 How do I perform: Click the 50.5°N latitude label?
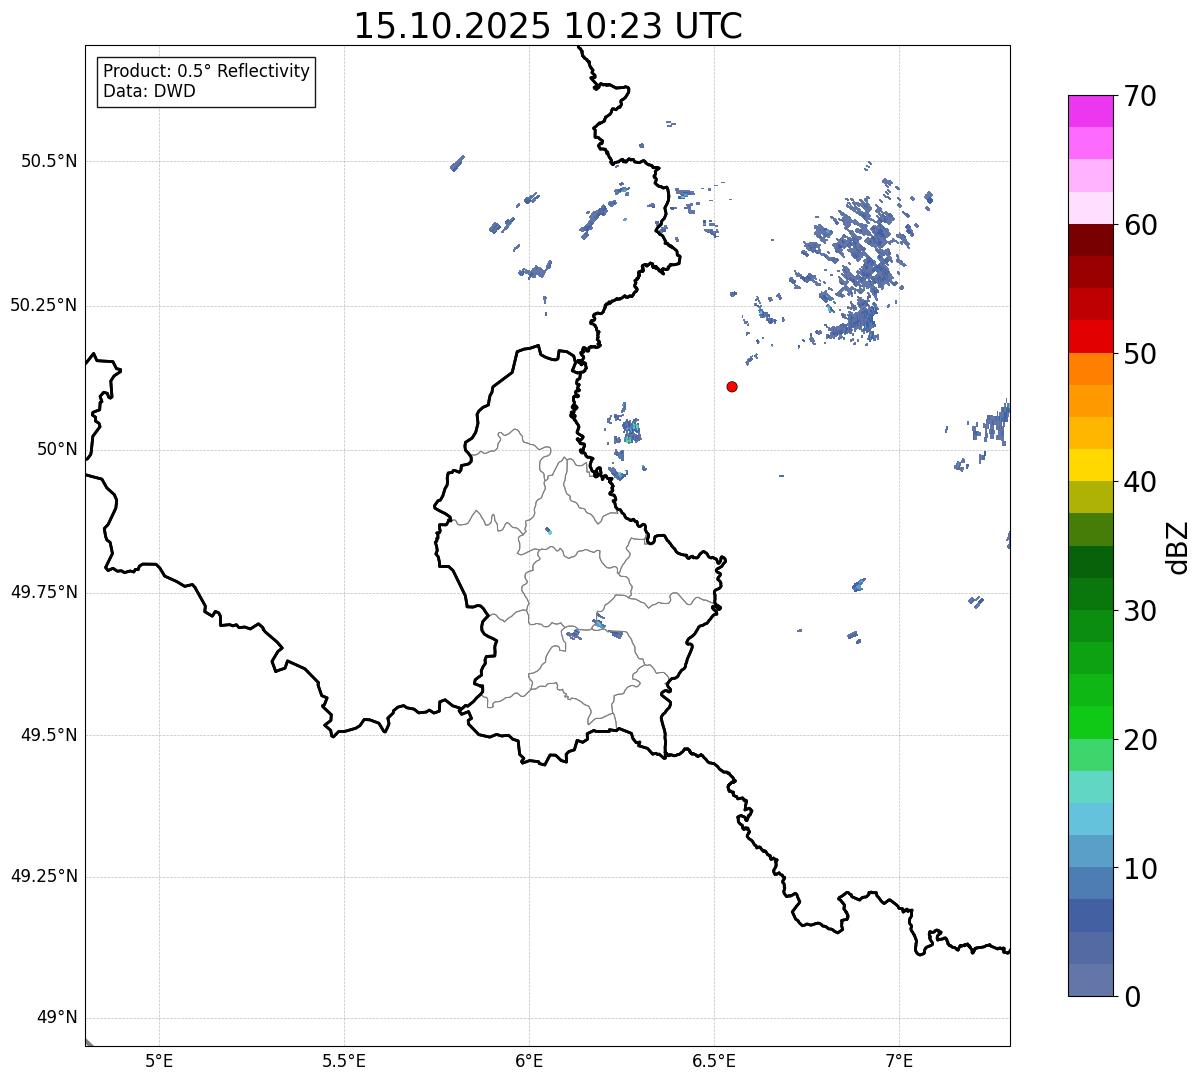49,161
